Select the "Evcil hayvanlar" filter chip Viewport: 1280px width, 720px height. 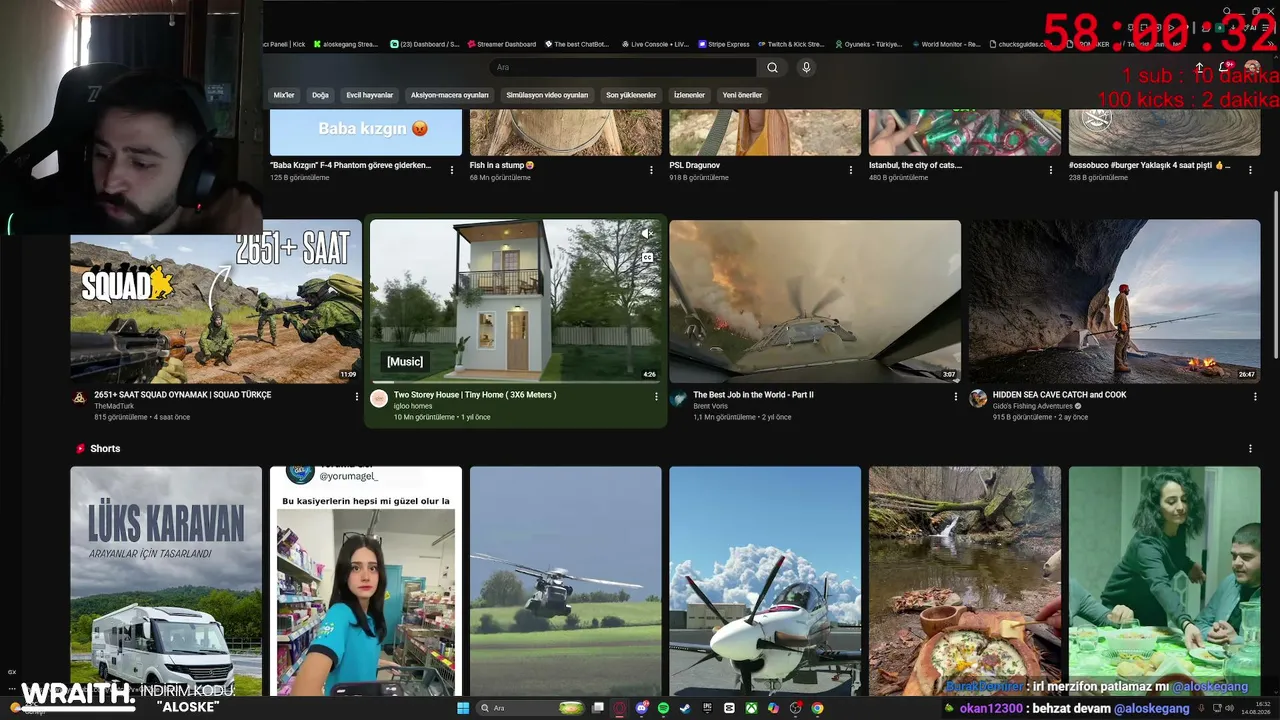(370, 95)
